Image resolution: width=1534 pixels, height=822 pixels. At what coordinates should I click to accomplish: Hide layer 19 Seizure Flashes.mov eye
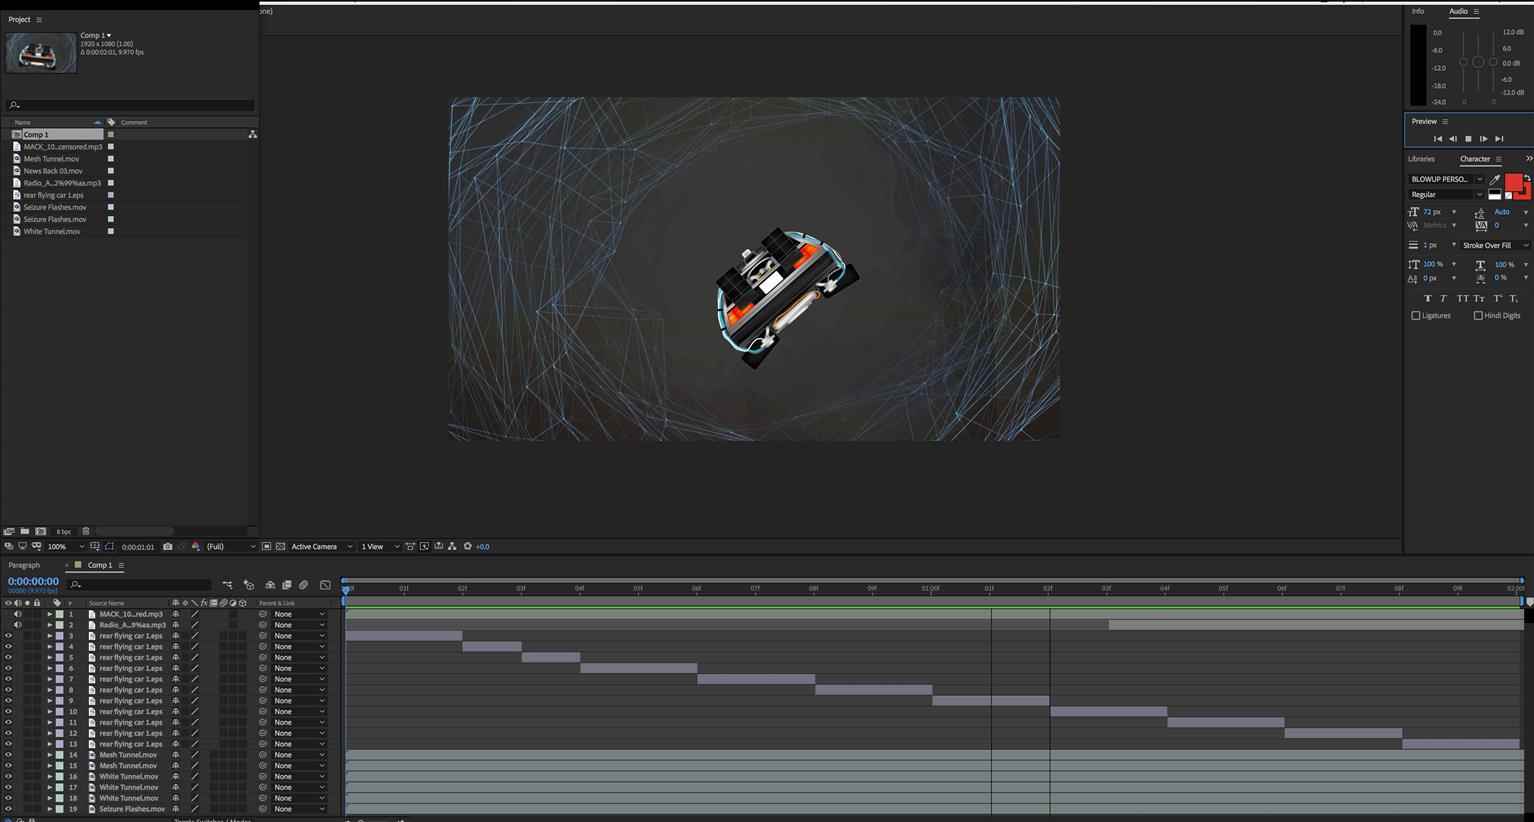(x=8, y=809)
